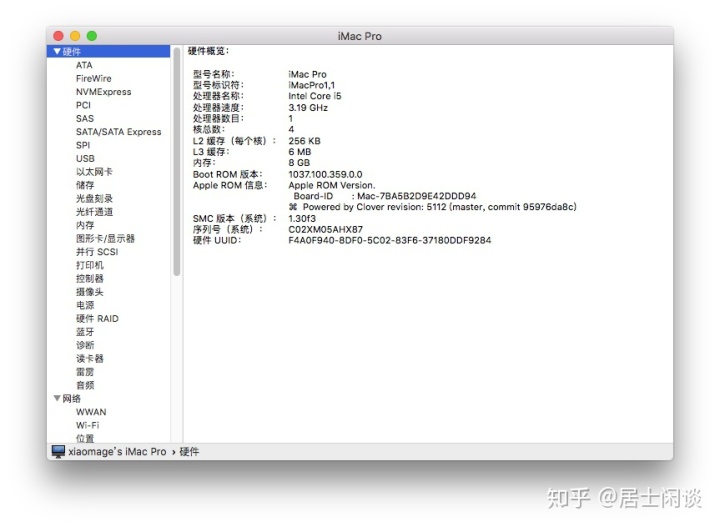Click xiaomage's iMac Pro in path bar

click(x=117, y=452)
